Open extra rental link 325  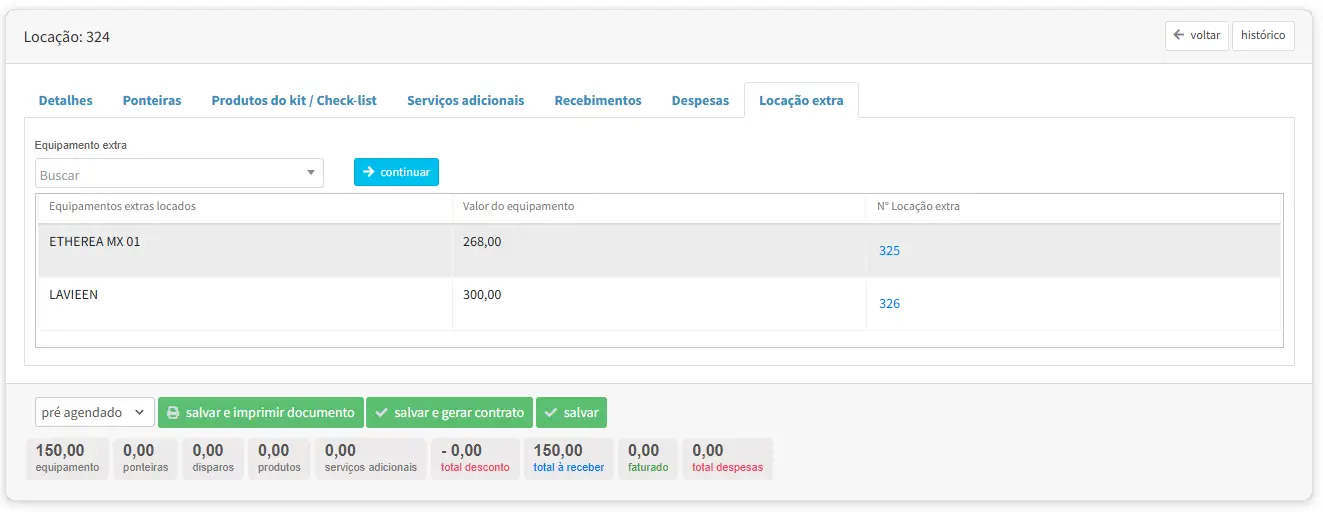pyautogui.click(x=889, y=250)
